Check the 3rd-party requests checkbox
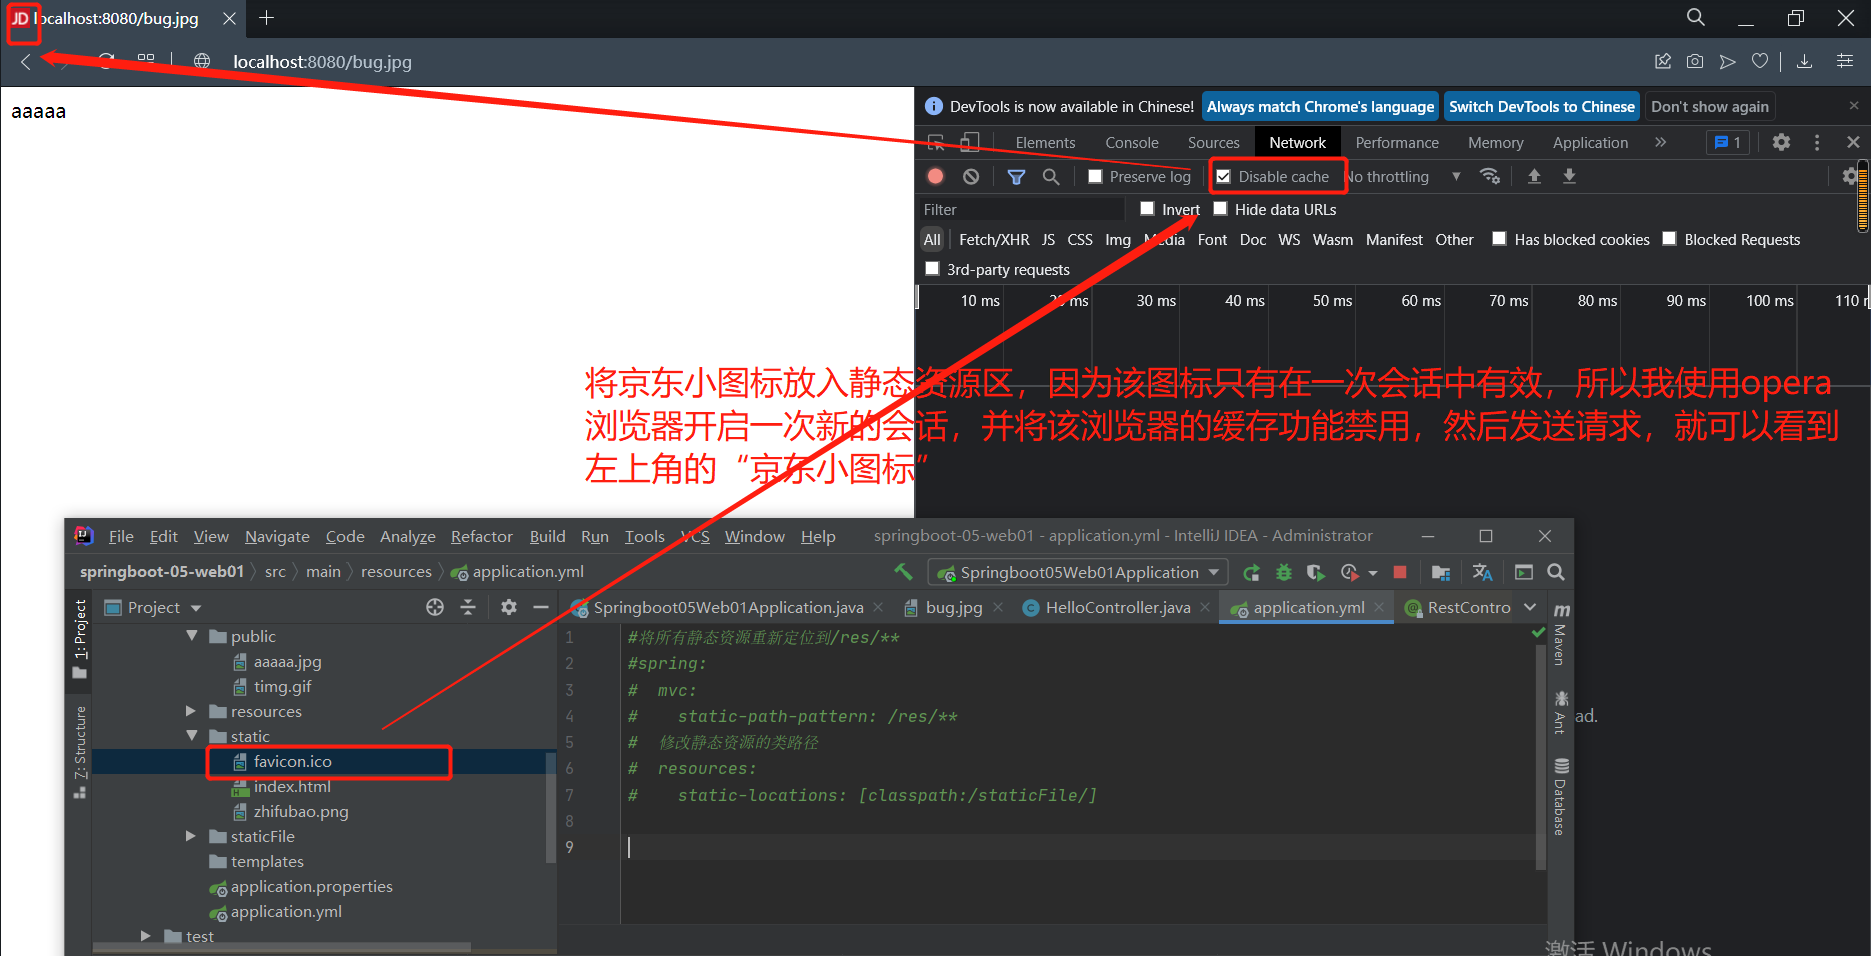 coord(932,269)
